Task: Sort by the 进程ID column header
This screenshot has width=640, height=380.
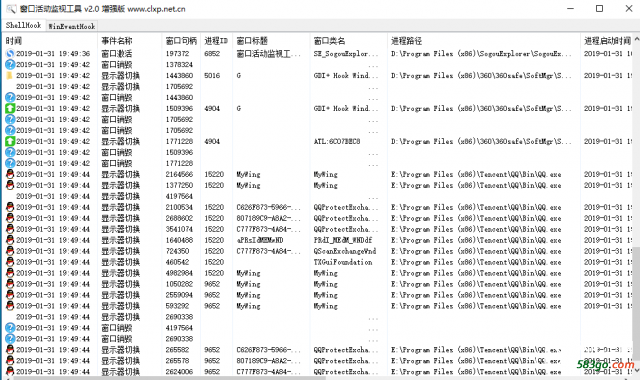Action: 217,41
